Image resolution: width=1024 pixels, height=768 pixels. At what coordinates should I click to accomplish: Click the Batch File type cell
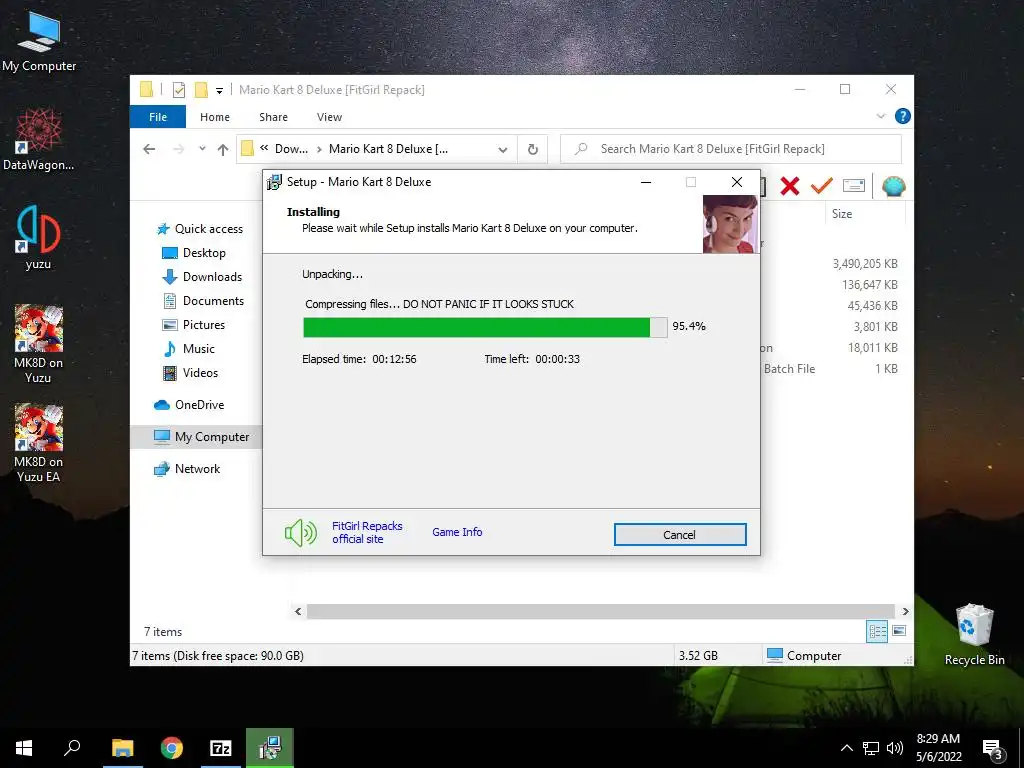tap(790, 369)
